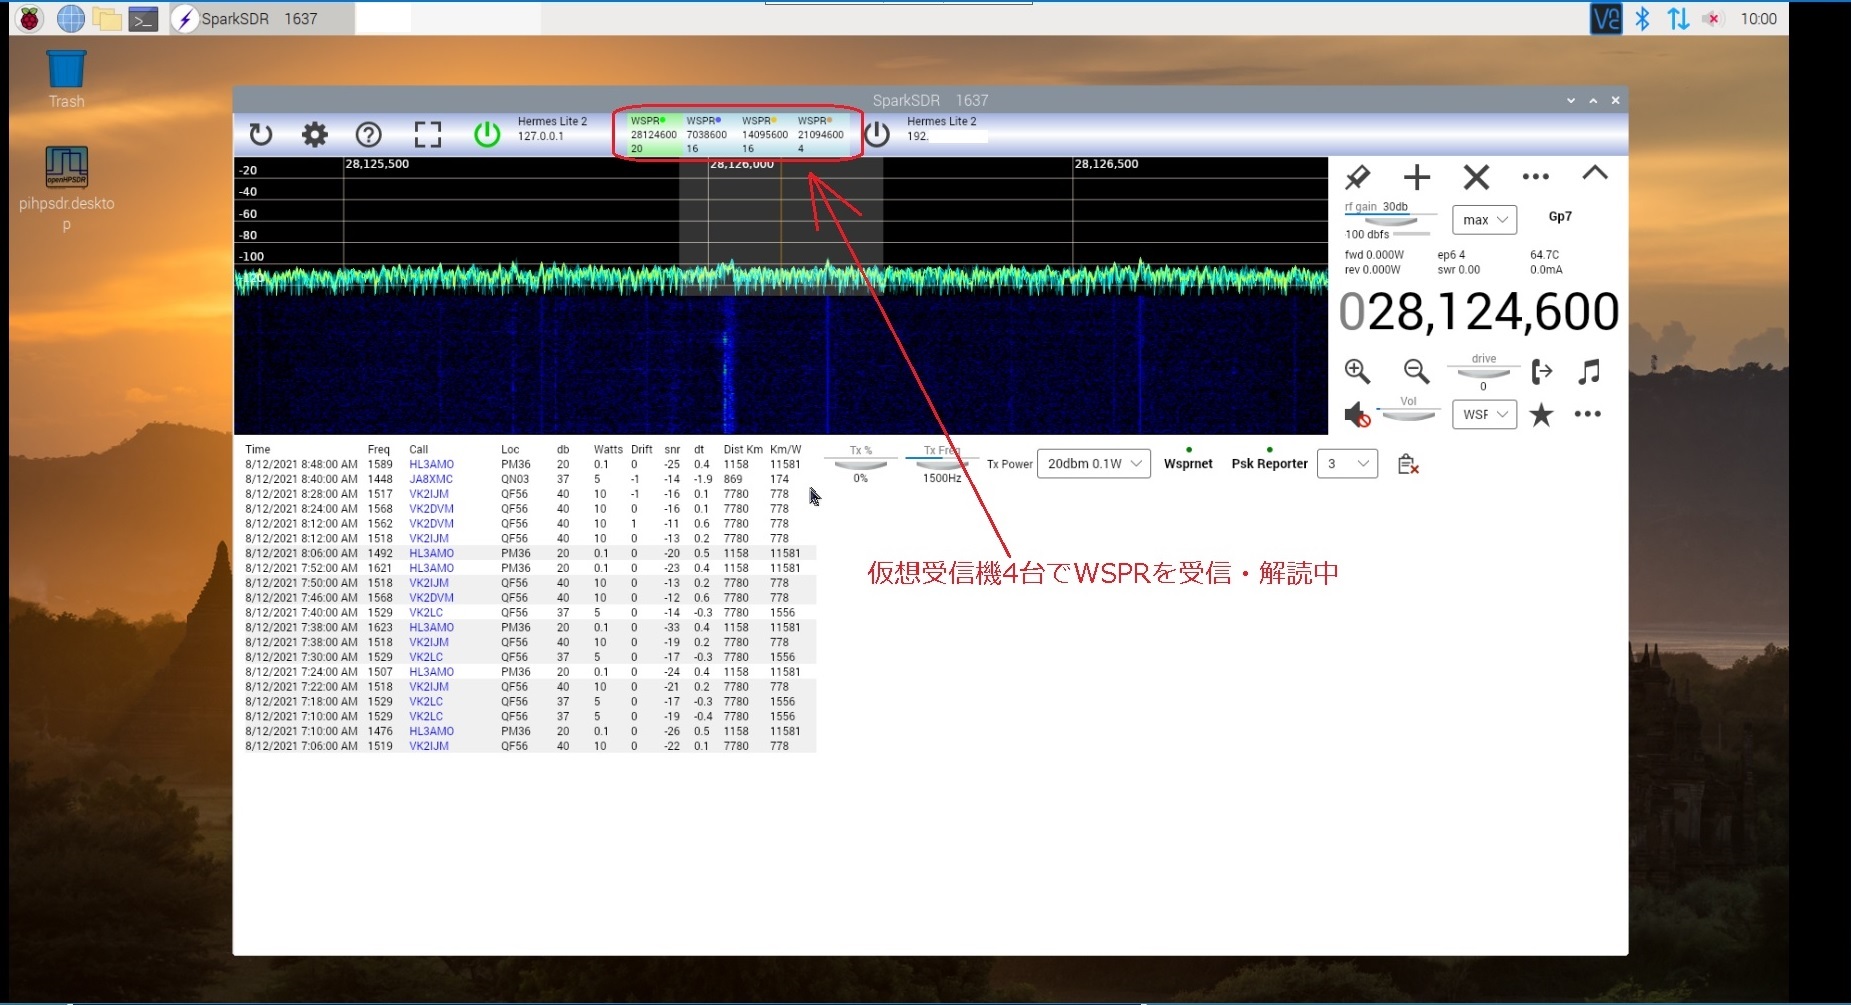Click the HL3AMO callsign link in first row

431,464
